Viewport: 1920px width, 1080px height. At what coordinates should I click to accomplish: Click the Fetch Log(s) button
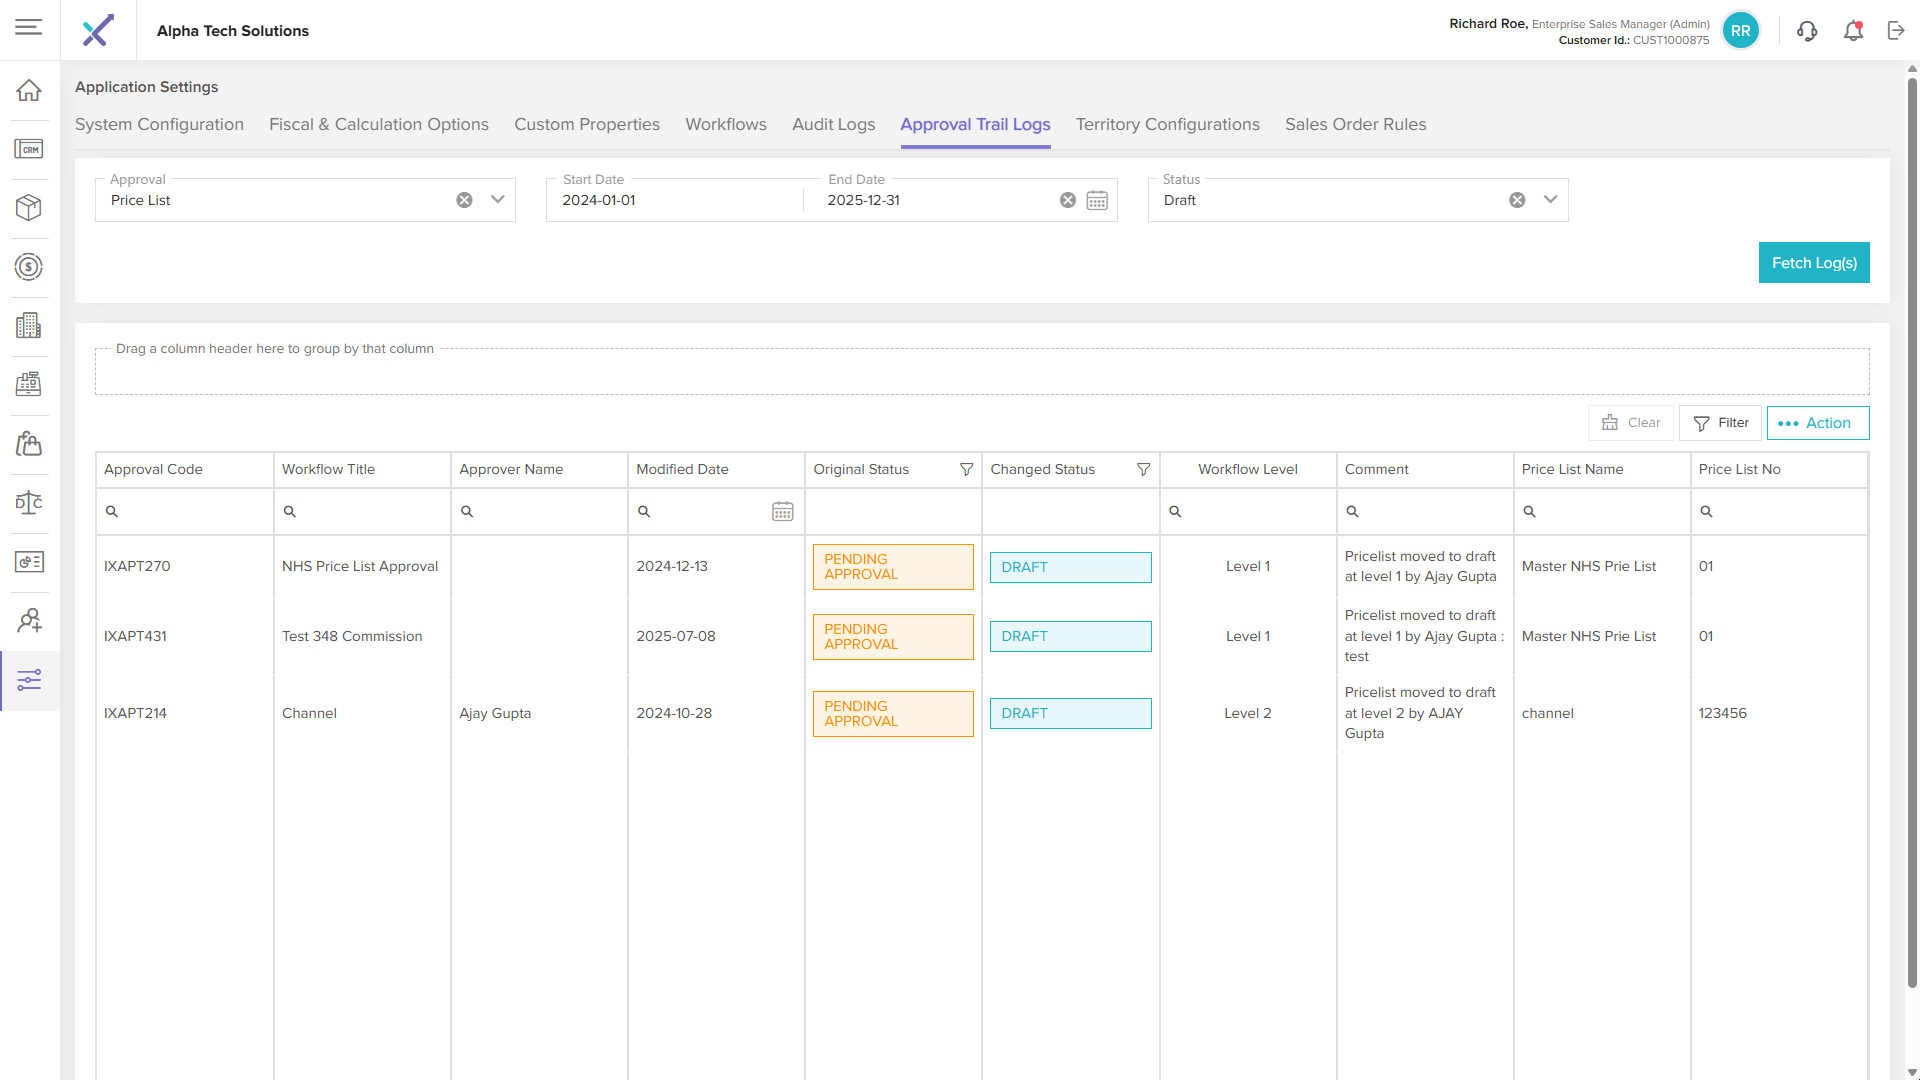tap(1813, 263)
